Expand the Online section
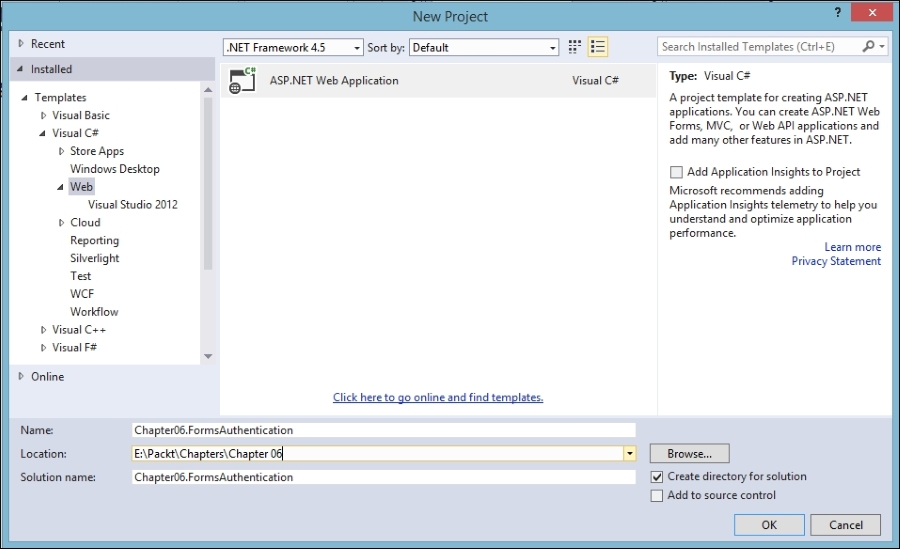The height and width of the screenshot is (549, 900). tap(22, 376)
